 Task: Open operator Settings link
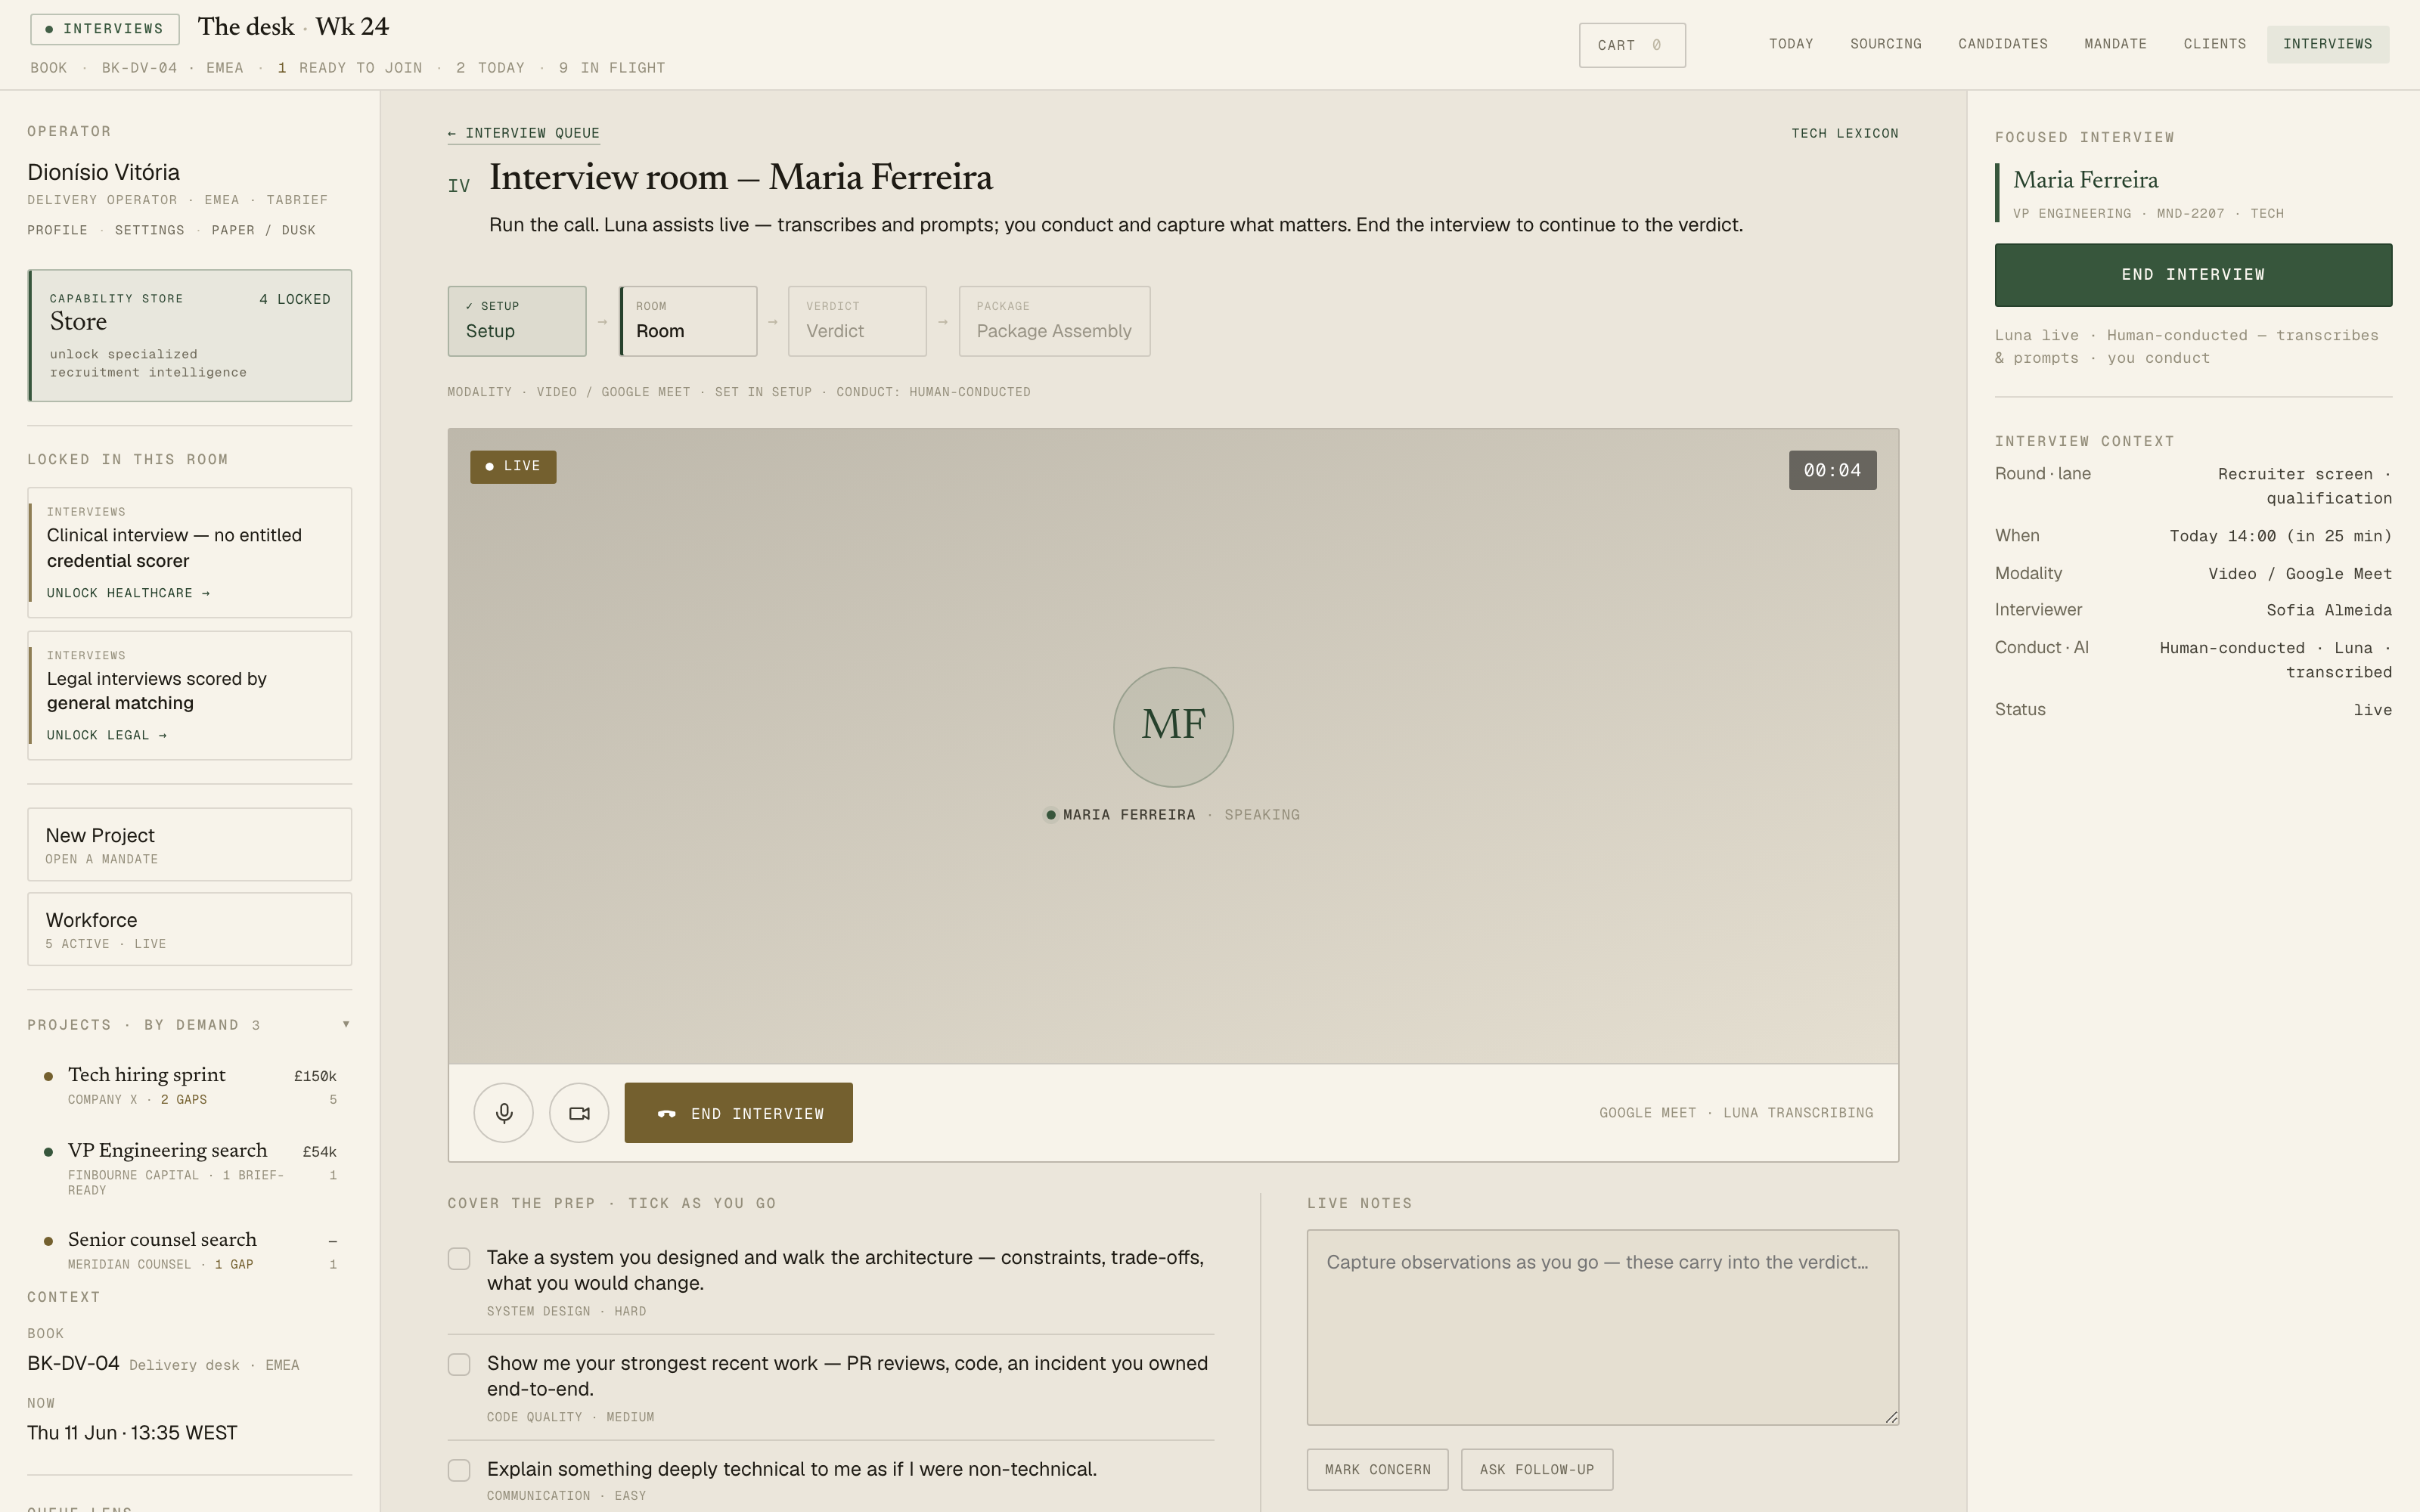(x=149, y=230)
